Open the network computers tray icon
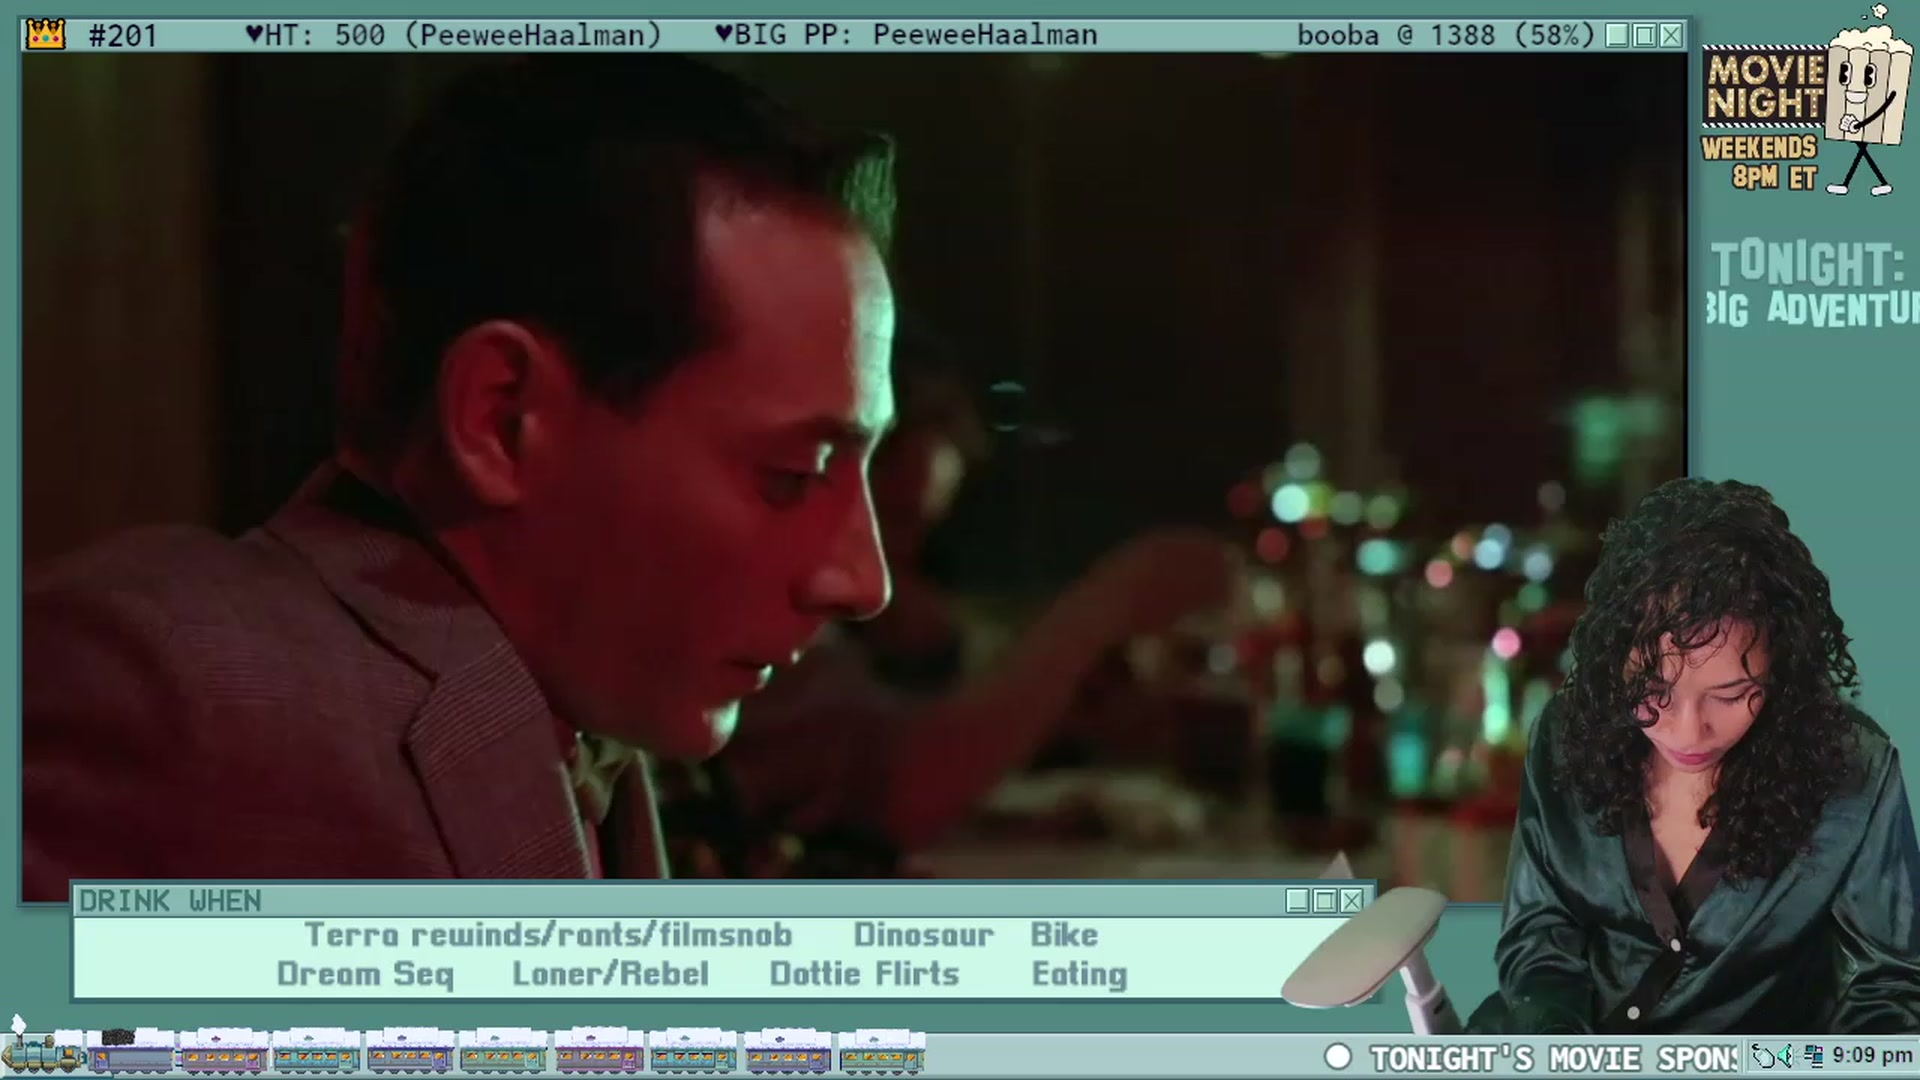The width and height of the screenshot is (1920, 1080). 1813,1056
